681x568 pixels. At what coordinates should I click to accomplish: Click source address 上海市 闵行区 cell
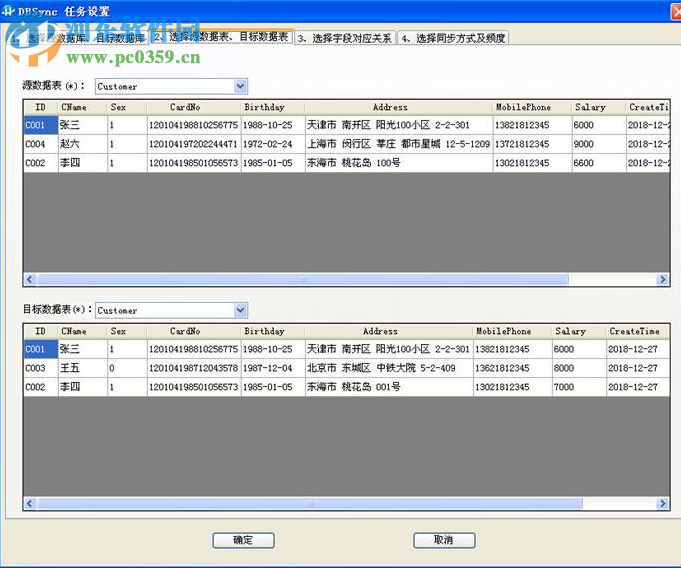[x=399, y=144]
